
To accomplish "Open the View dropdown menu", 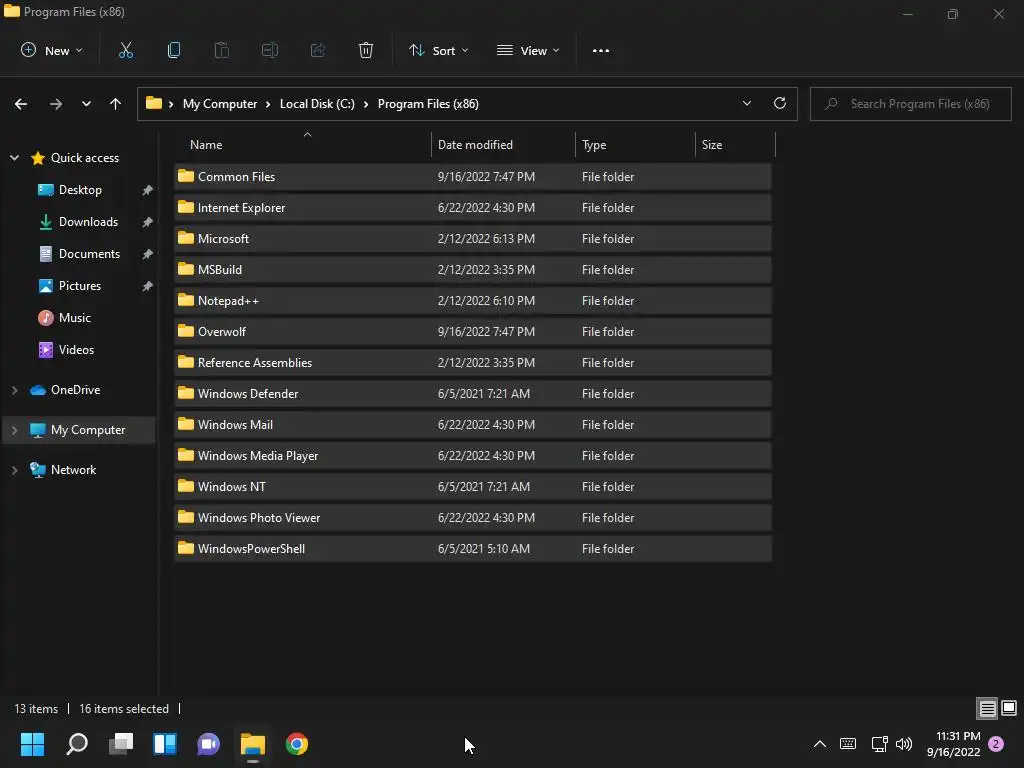I will pyautogui.click(x=528, y=50).
